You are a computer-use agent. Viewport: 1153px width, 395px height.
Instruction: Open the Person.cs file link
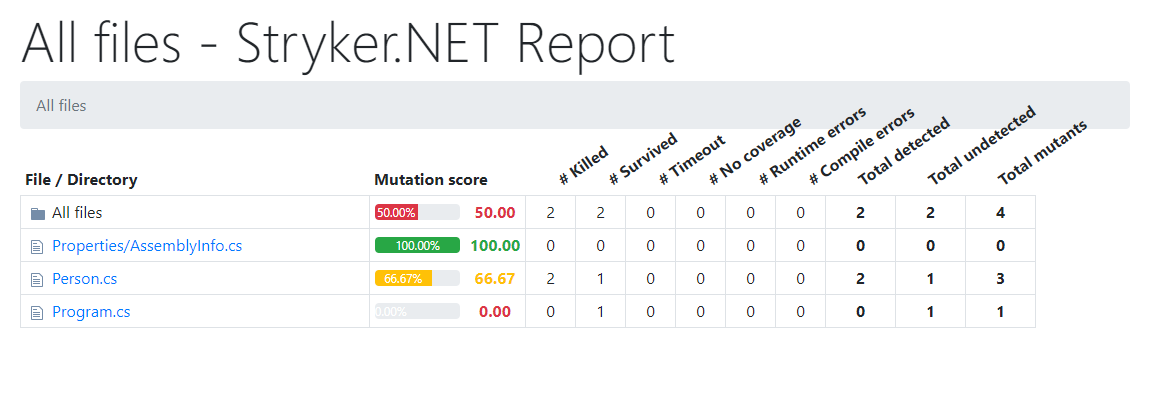pos(85,280)
